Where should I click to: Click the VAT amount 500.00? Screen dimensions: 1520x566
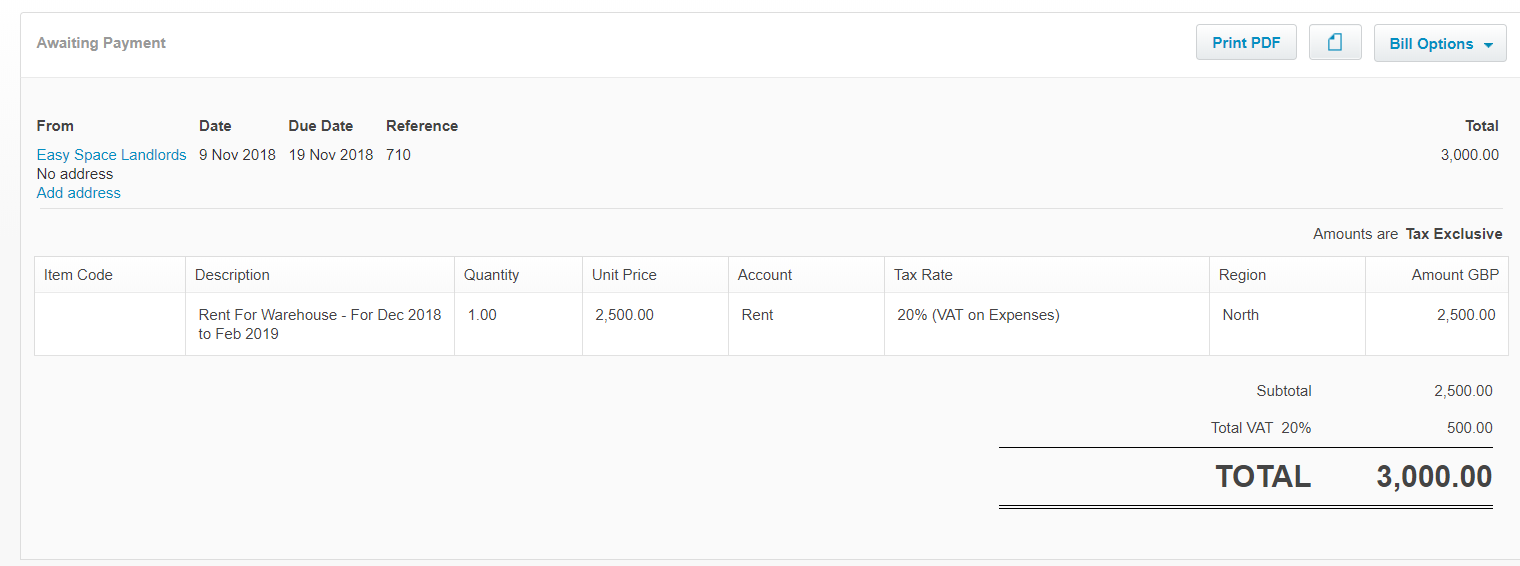(x=1470, y=428)
